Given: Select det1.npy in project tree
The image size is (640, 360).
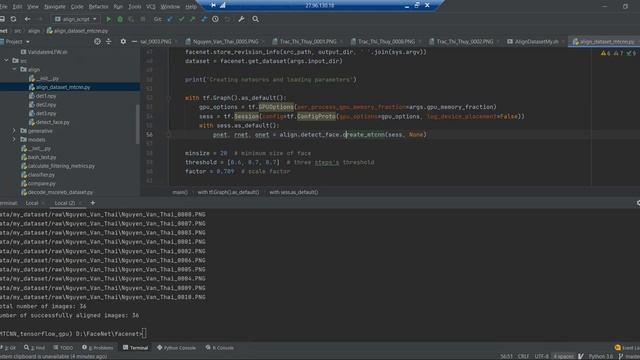Looking at the screenshot, I should (x=46, y=96).
